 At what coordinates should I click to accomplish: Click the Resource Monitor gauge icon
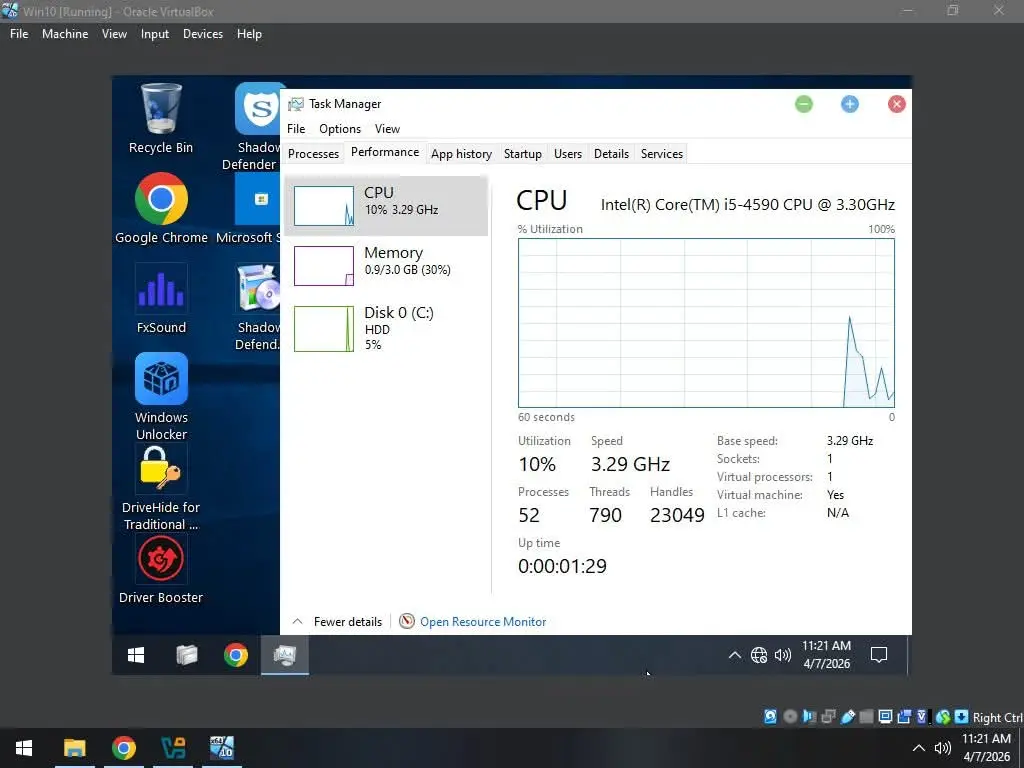click(407, 621)
